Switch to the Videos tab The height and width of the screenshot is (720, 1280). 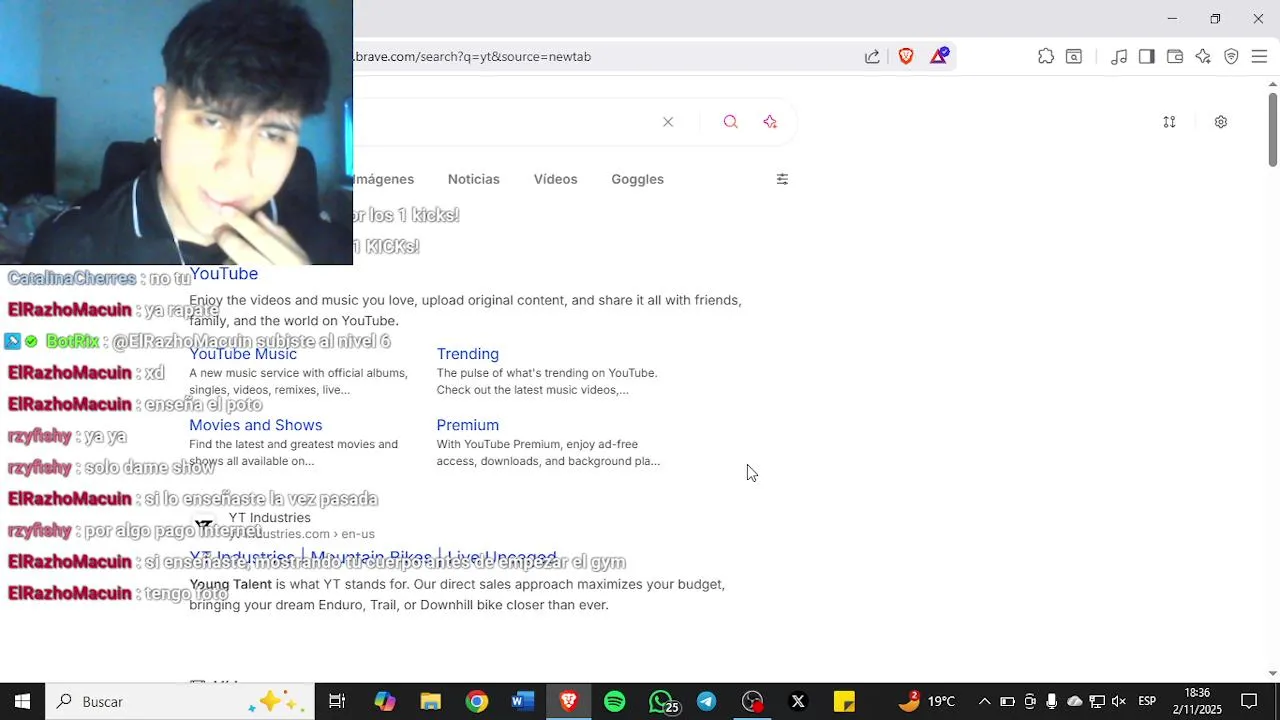tap(555, 179)
